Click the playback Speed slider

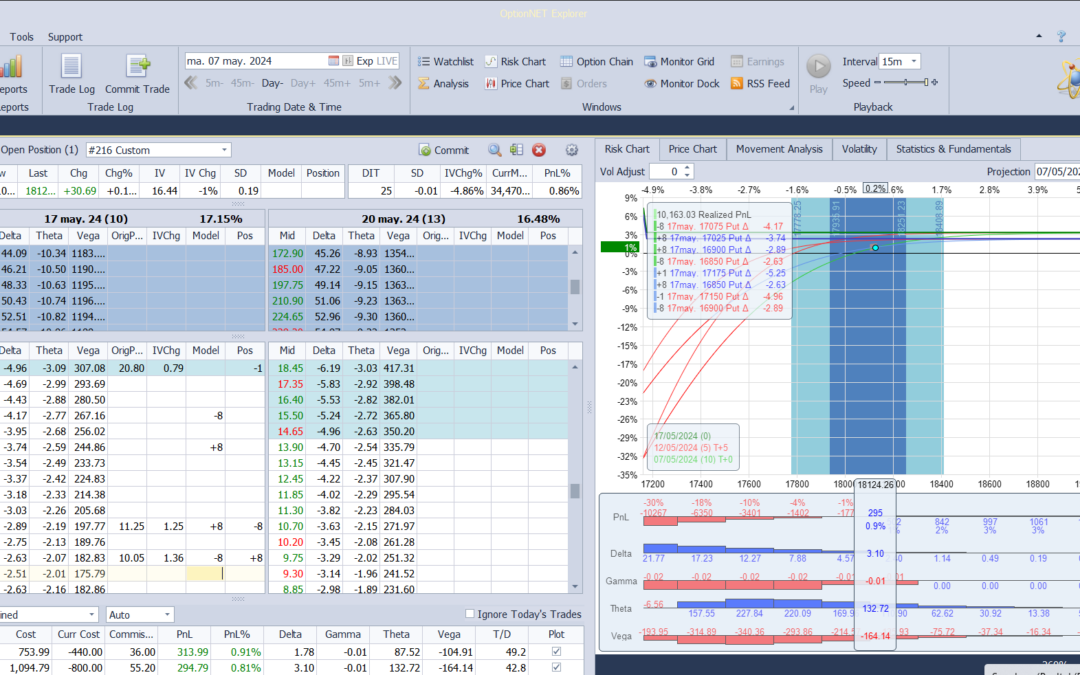pyautogui.click(x=906, y=83)
